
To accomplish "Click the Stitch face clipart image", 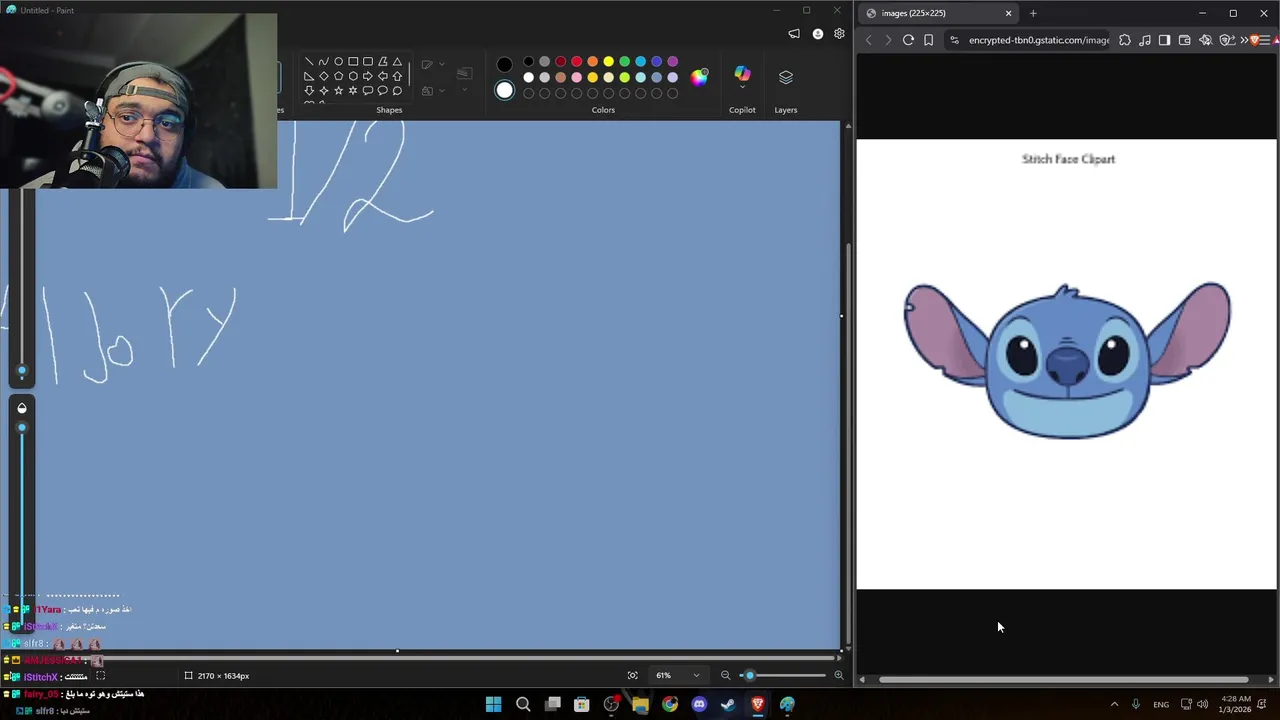I will pyautogui.click(x=1067, y=360).
